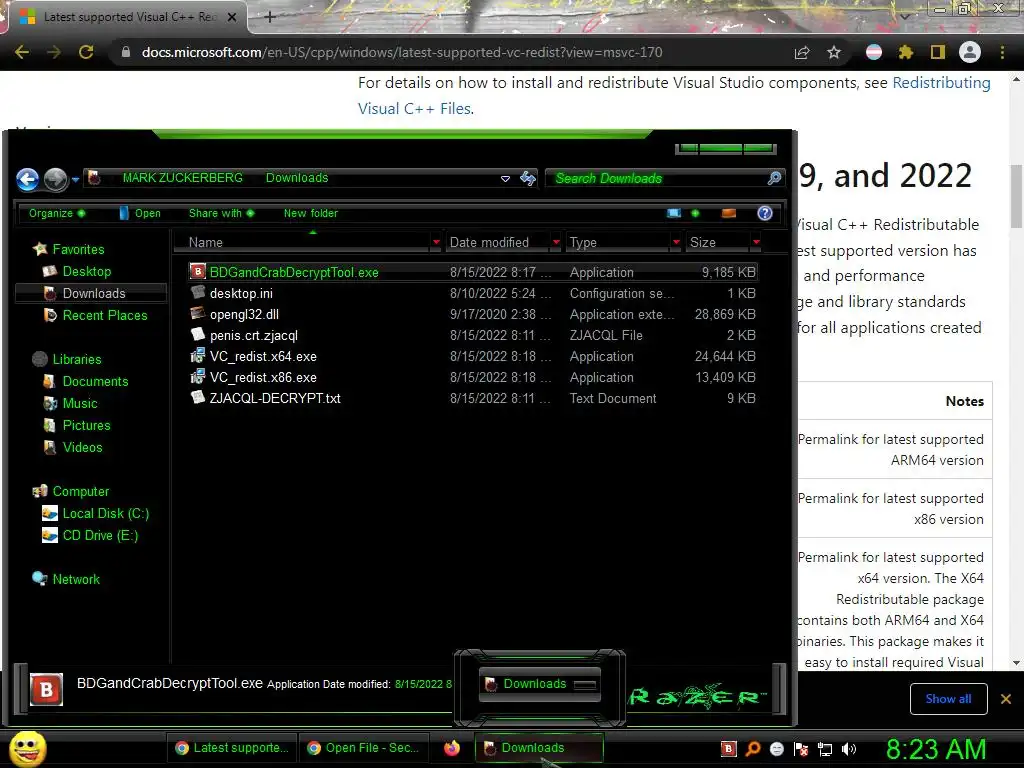The width and height of the screenshot is (1024, 768).
Task: Refresh the Downloads folder view
Action: pyautogui.click(x=528, y=178)
